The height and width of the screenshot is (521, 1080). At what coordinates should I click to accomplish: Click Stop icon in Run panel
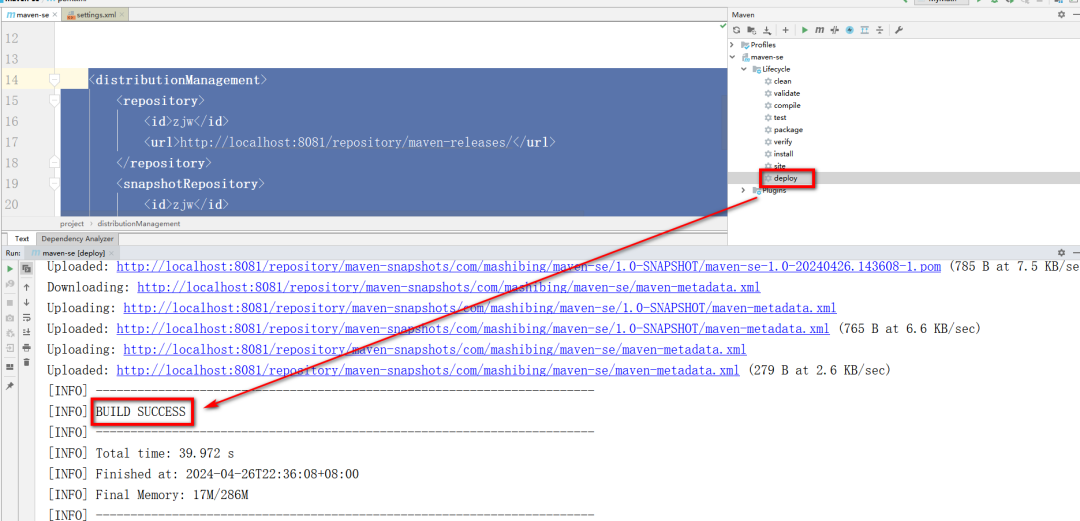click(10, 302)
